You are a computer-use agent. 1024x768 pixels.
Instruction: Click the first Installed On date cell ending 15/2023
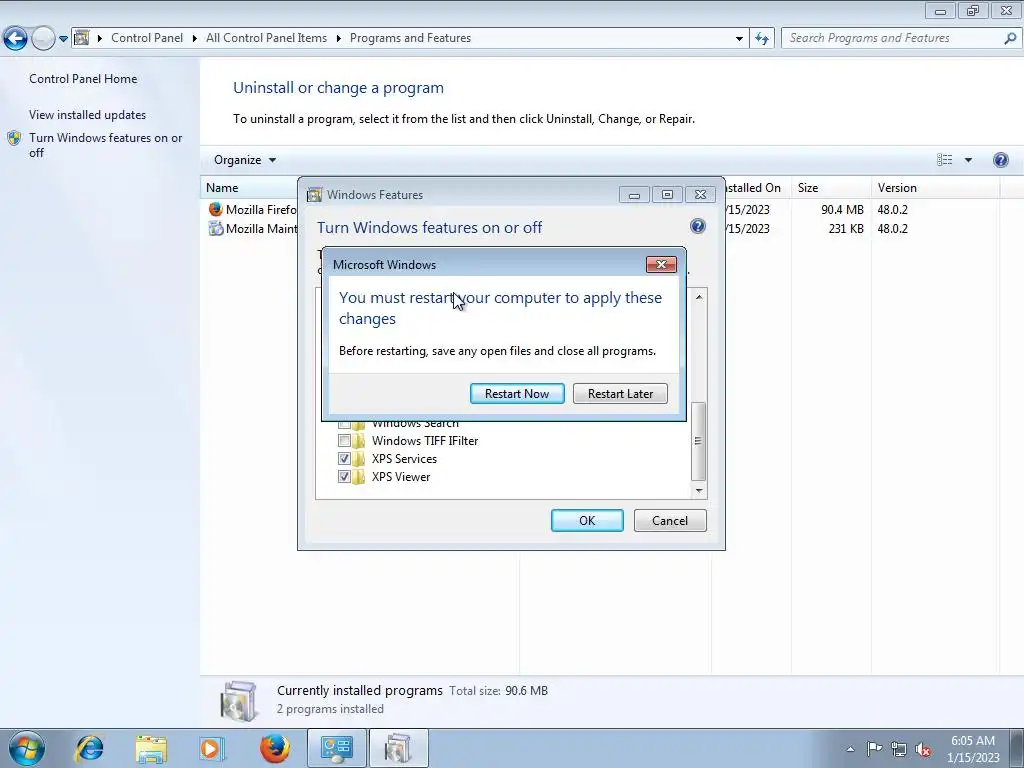(x=748, y=210)
